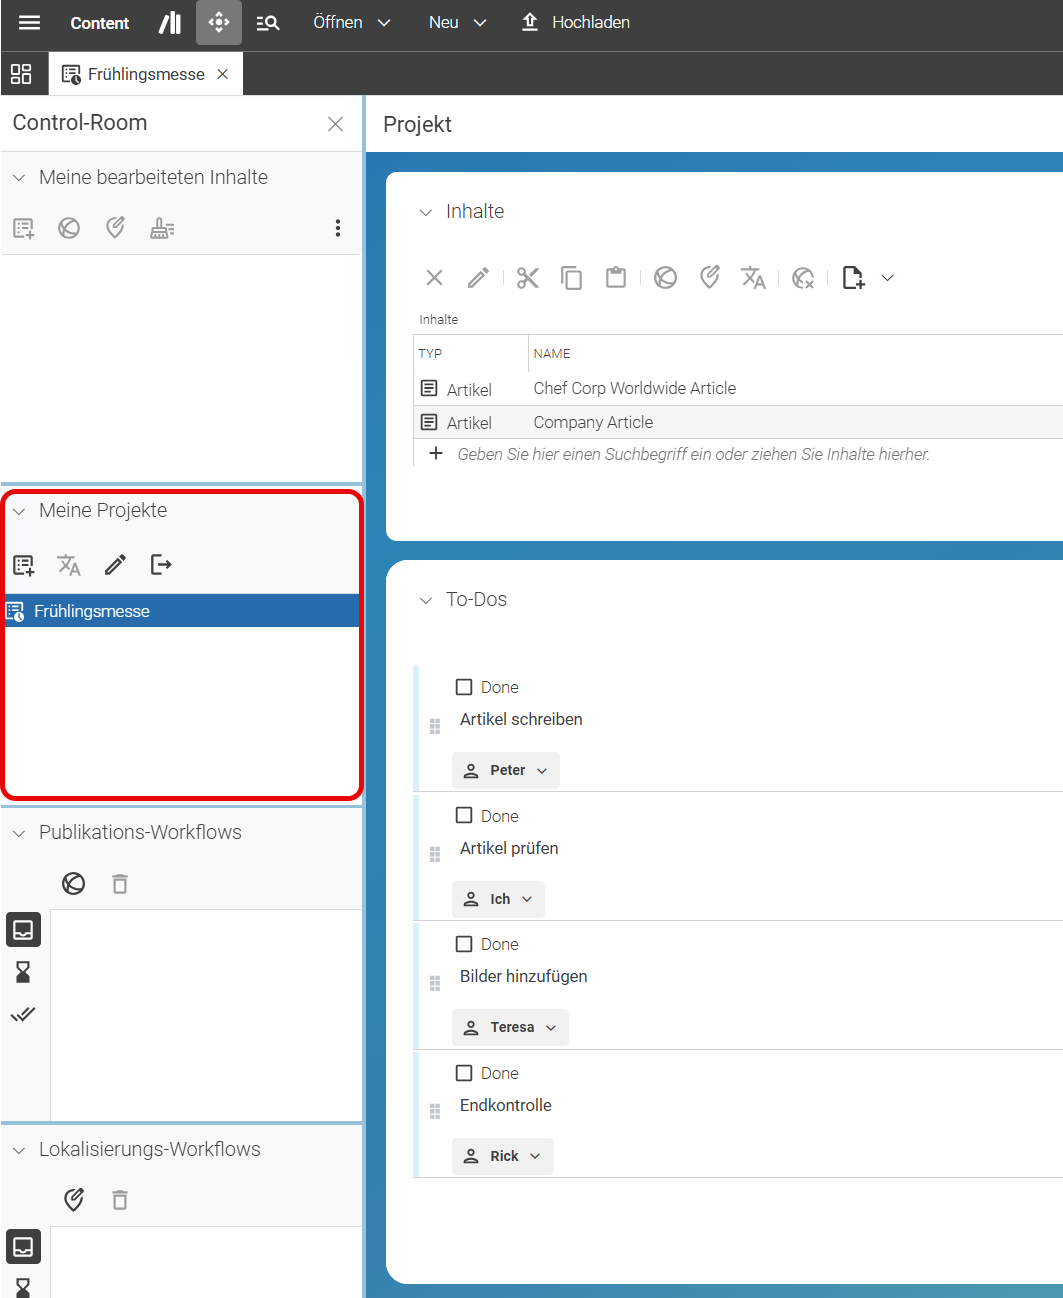Select the Frühlingsmesse project entry
The width and height of the screenshot is (1063, 1298).
click(x=181, y=611)
